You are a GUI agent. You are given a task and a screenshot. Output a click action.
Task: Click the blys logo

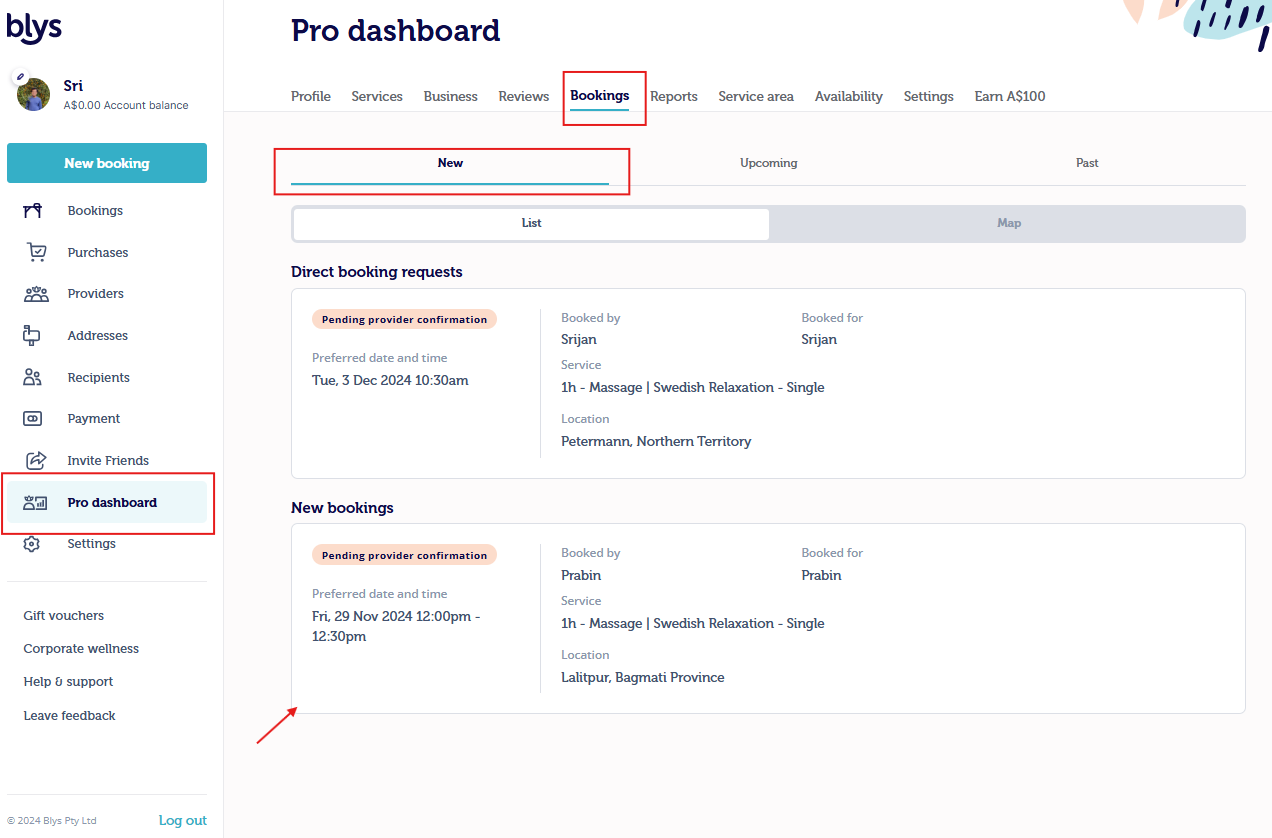pos(35,28)
